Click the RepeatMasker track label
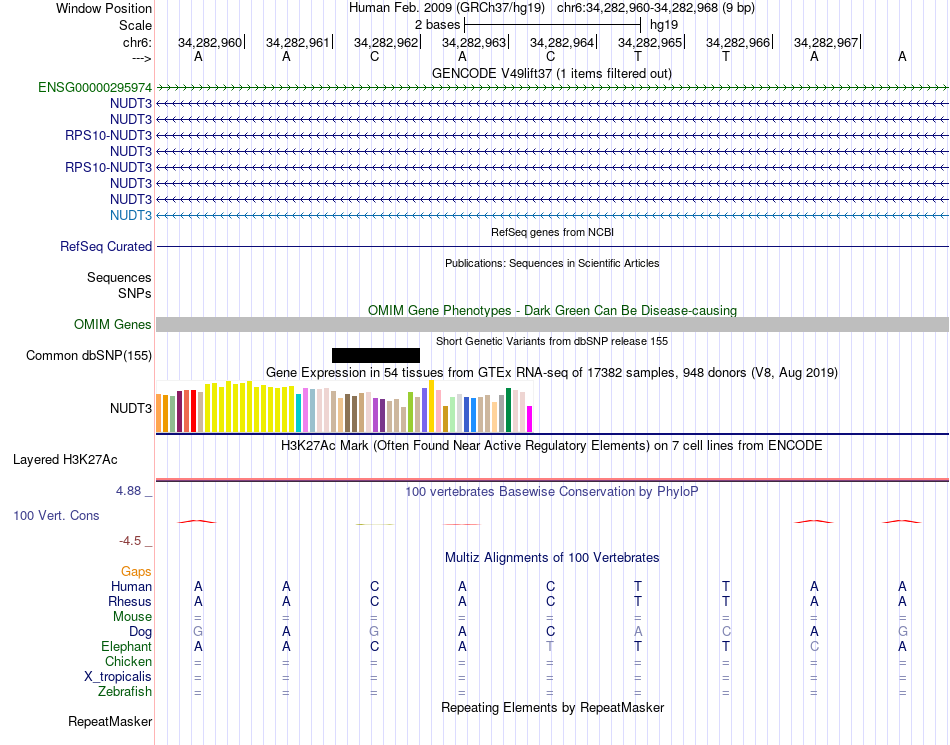This screenshot has width=950, height=745. click(110, 721)
